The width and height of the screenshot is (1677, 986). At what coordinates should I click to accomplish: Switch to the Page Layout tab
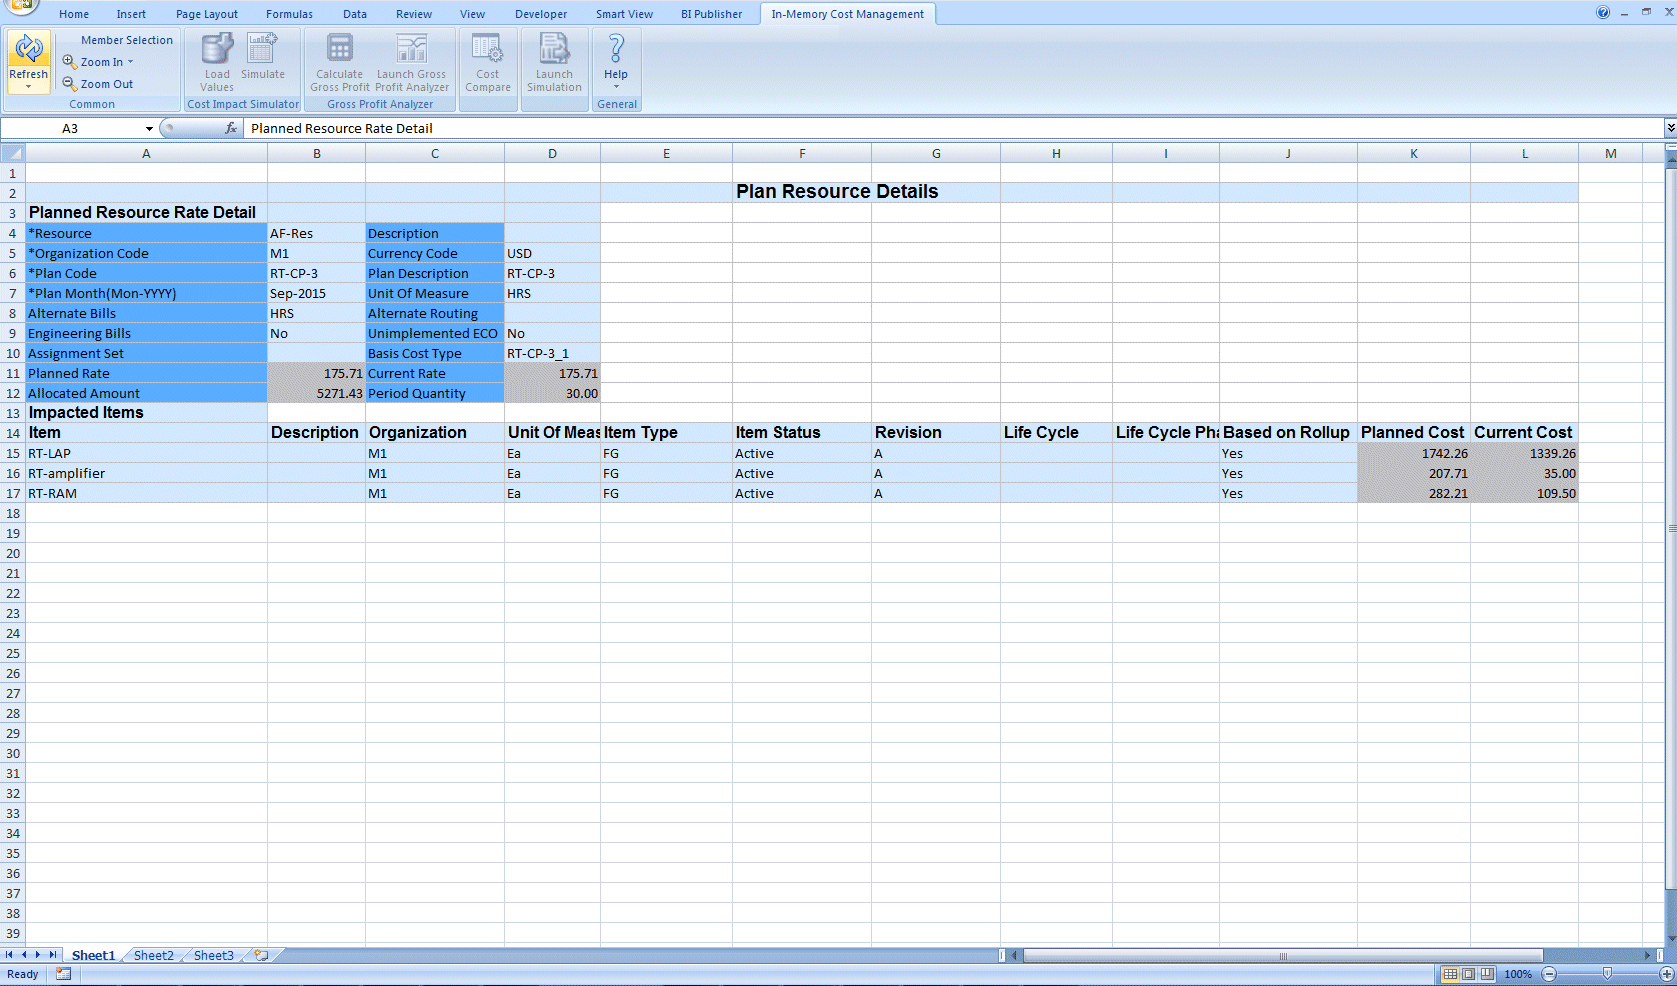click(x=207, y=14)
